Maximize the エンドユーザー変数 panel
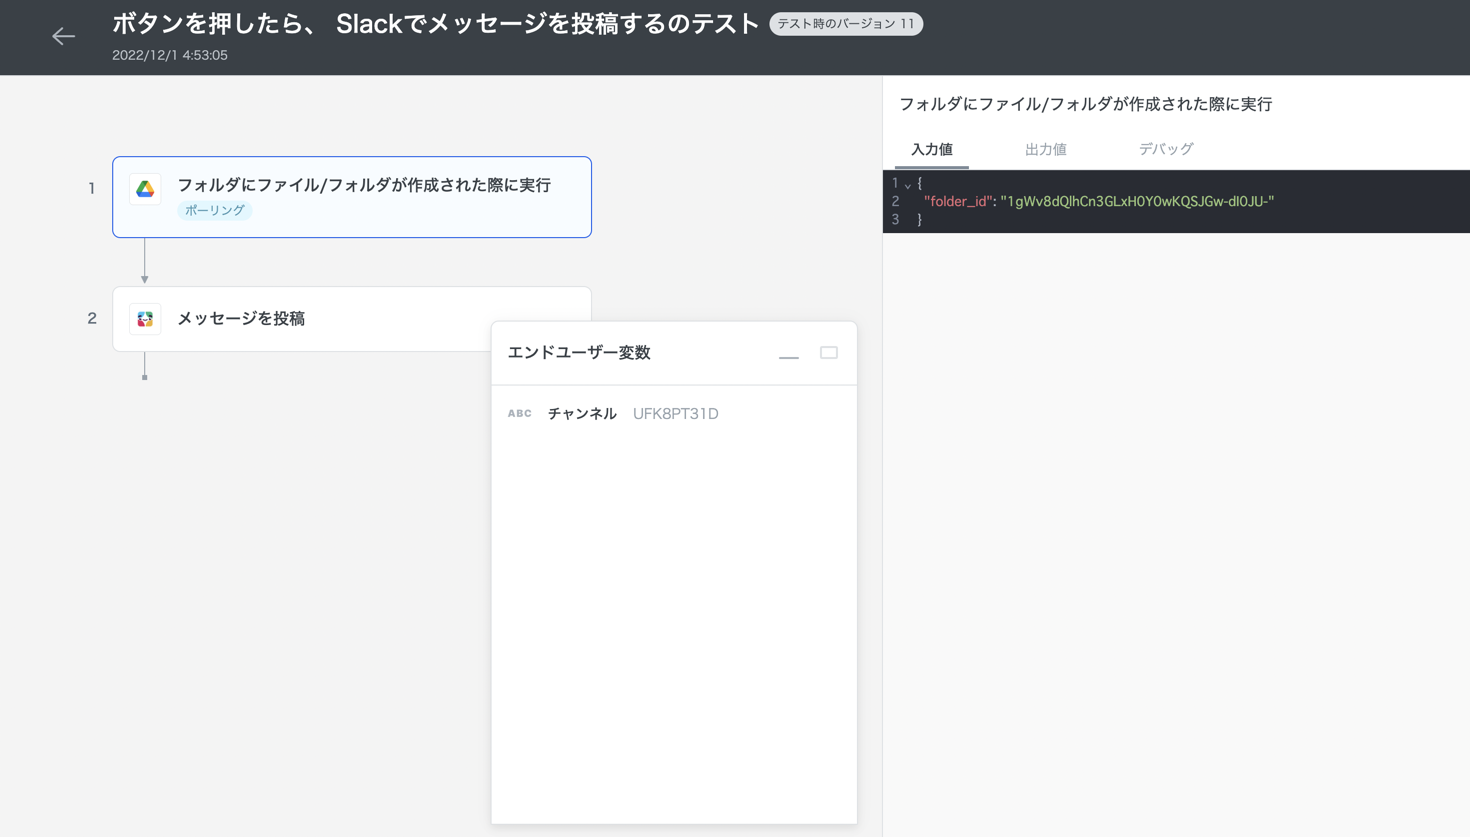Screen dimensions: 1470x837 click(829, 353)
